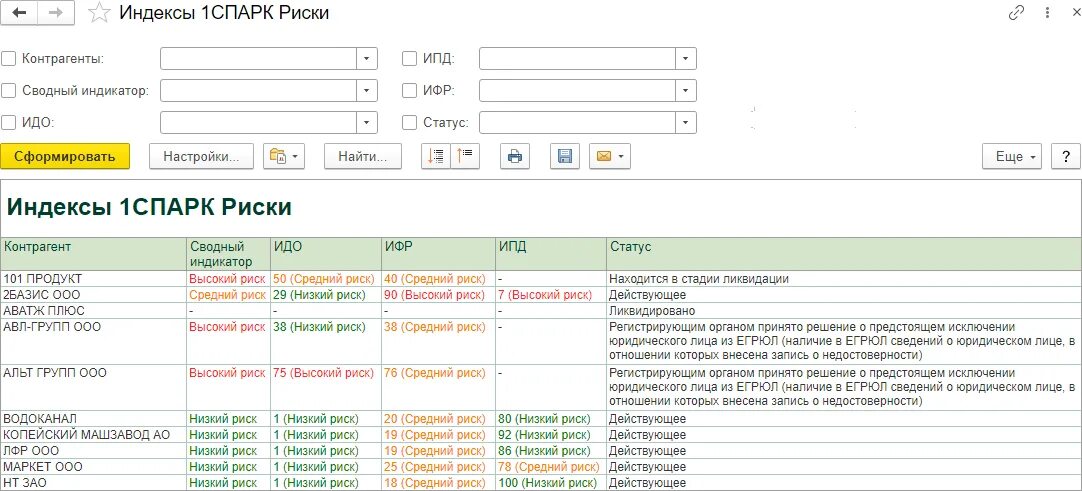The height and width of the screenshot is (491, 1082).
Task: Click the 92 (Низкий риск) ИПД value
Action: (544, 435)
